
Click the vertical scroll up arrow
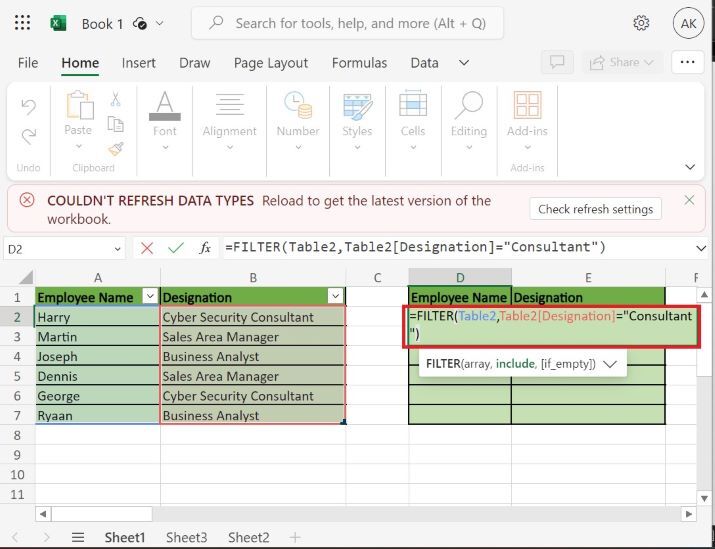[x=704, y=295]
